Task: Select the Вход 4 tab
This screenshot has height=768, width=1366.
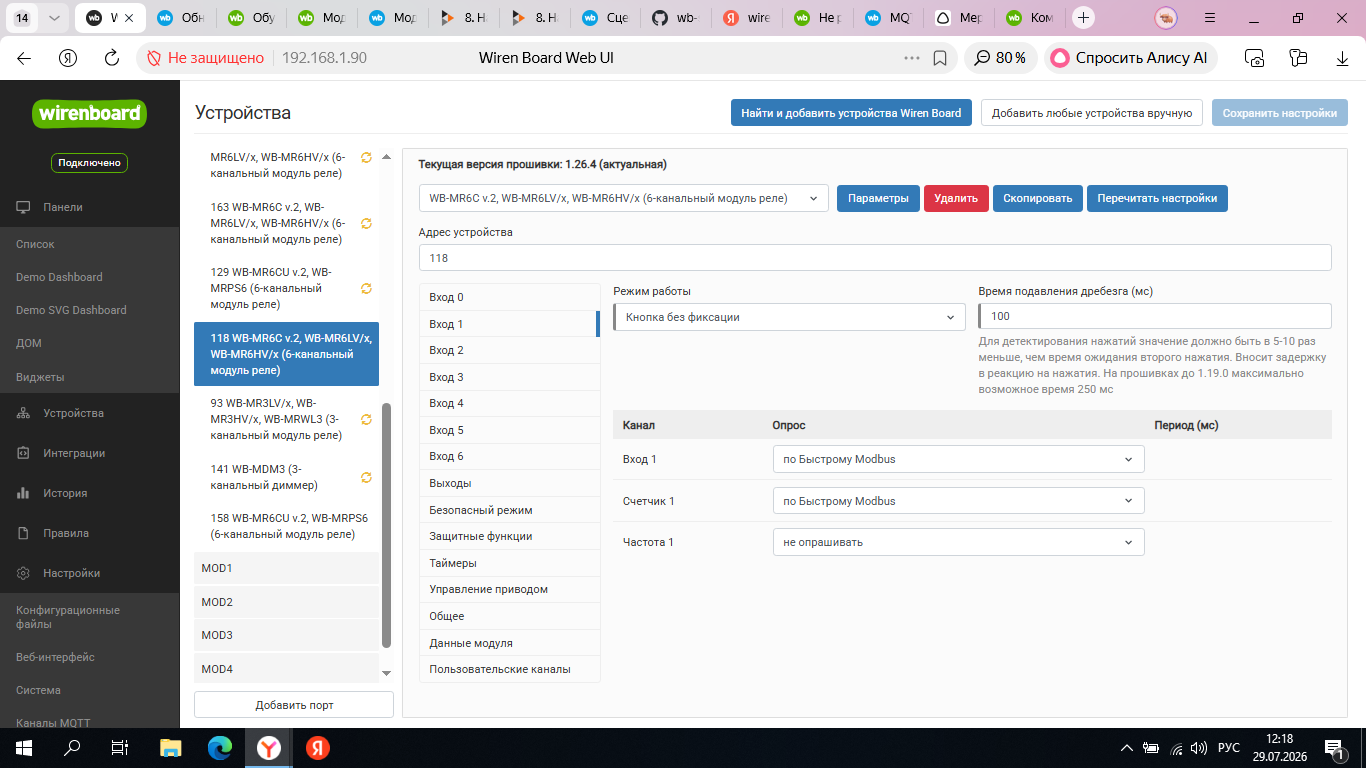Action: point(509,403)
